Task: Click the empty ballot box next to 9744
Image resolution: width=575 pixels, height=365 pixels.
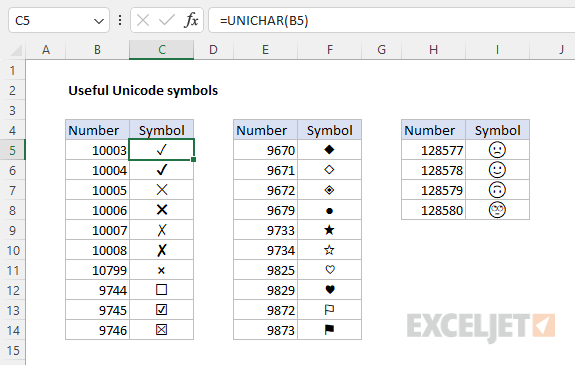Action: tap(161, 290)
